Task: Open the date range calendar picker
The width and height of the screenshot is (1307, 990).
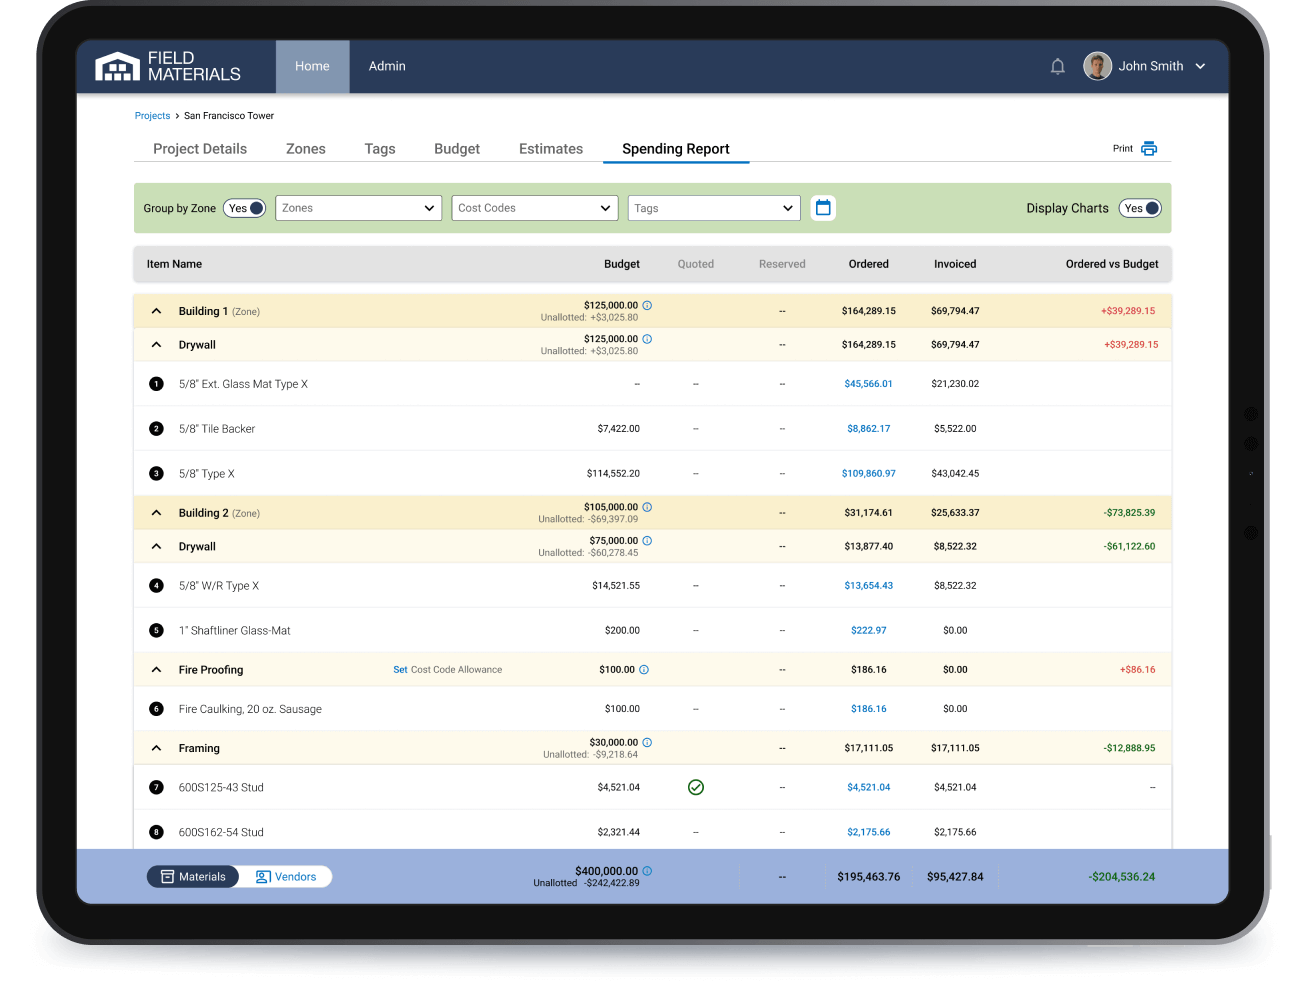Action: tap(822, 207)
